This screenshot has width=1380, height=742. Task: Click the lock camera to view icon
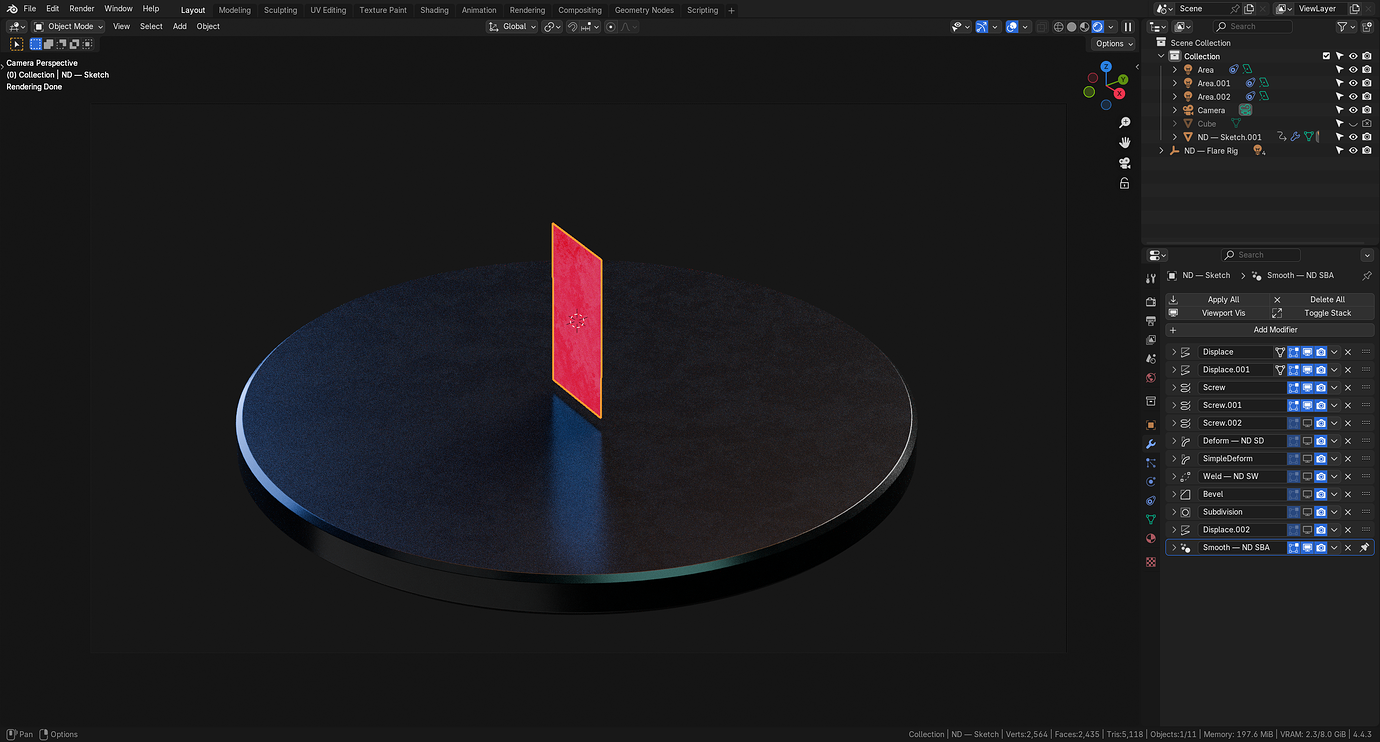tap(1124, 183)
